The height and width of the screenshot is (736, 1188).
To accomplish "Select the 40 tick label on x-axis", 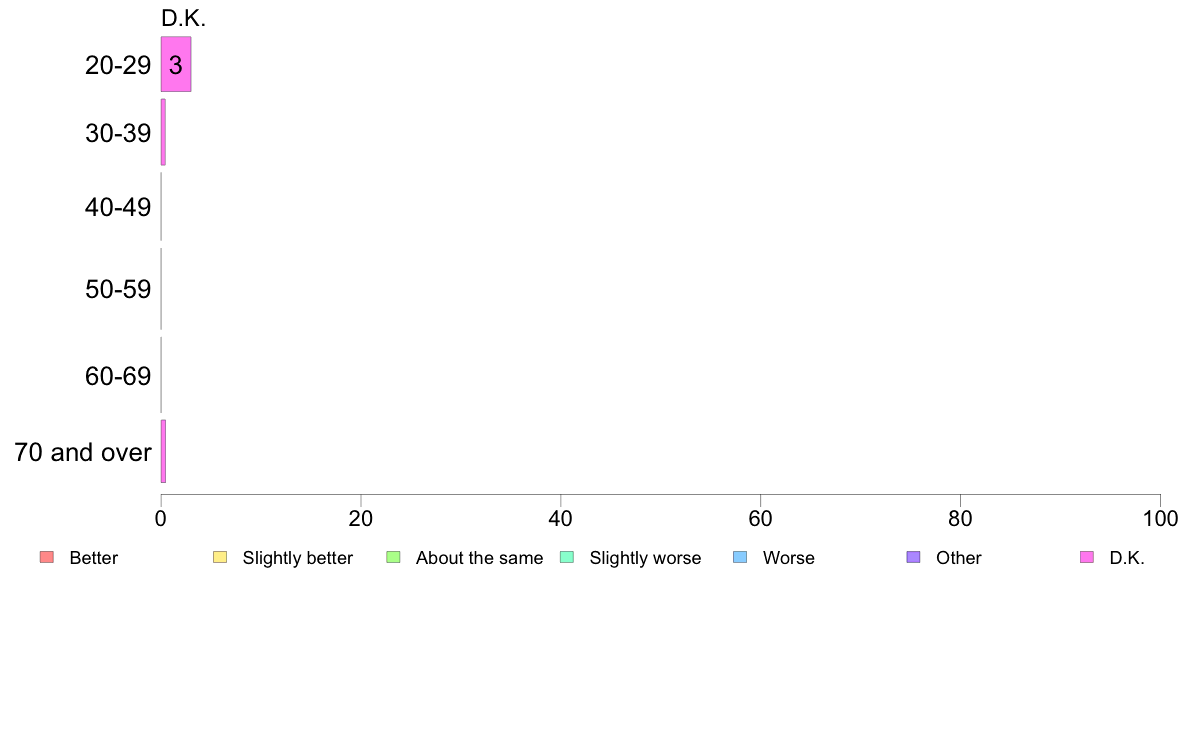I will click(561, 519).
